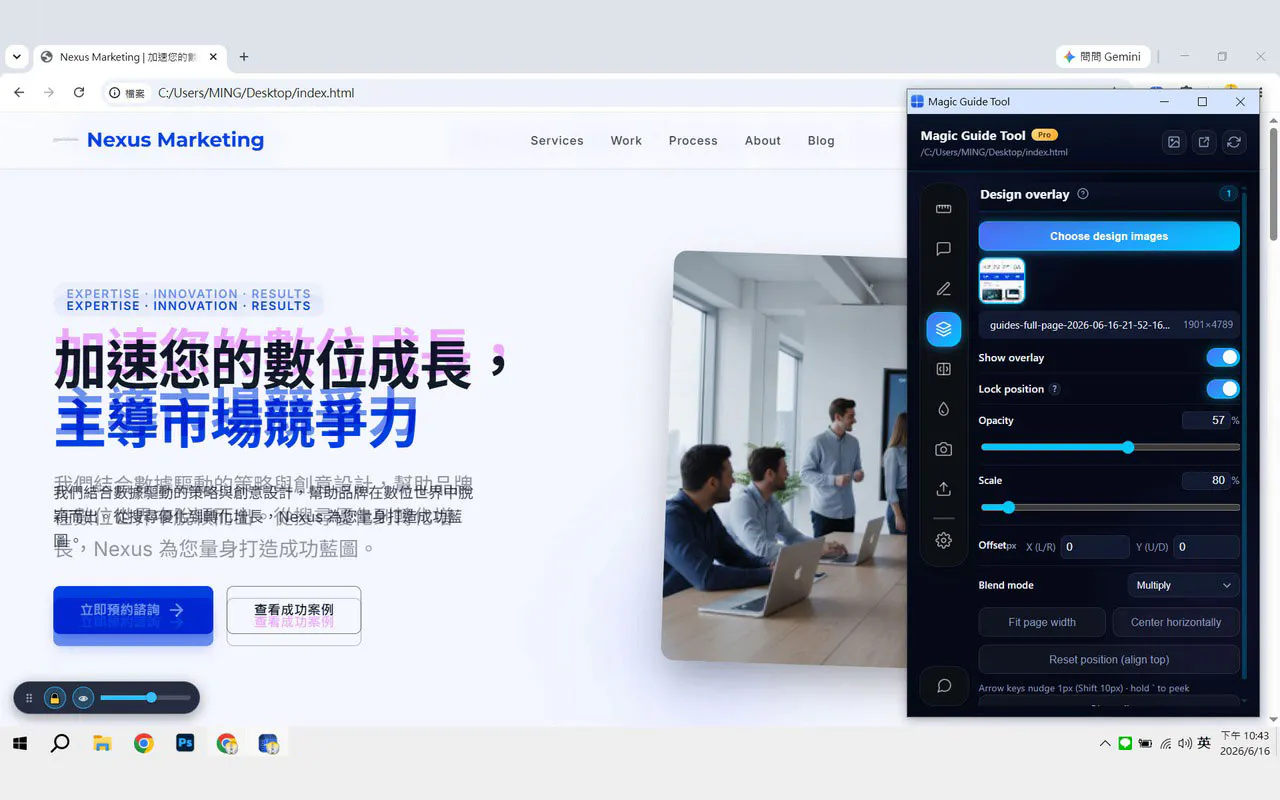Image resolution: width=1280 pixels, height=800 pixels.
Task: Open the Services nav item
Action: point(557,141)
